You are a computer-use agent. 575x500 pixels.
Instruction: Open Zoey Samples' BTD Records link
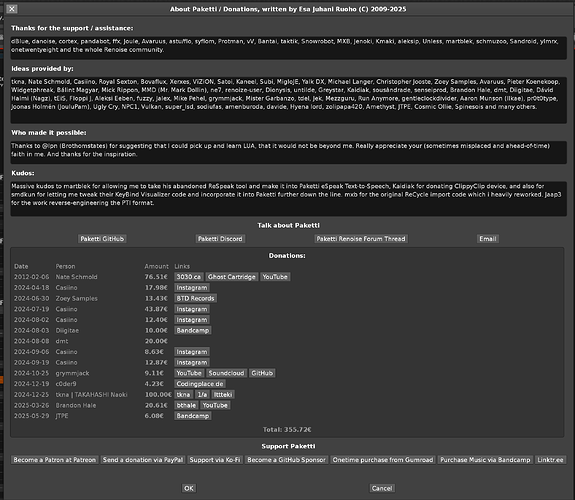pos(195,298)
